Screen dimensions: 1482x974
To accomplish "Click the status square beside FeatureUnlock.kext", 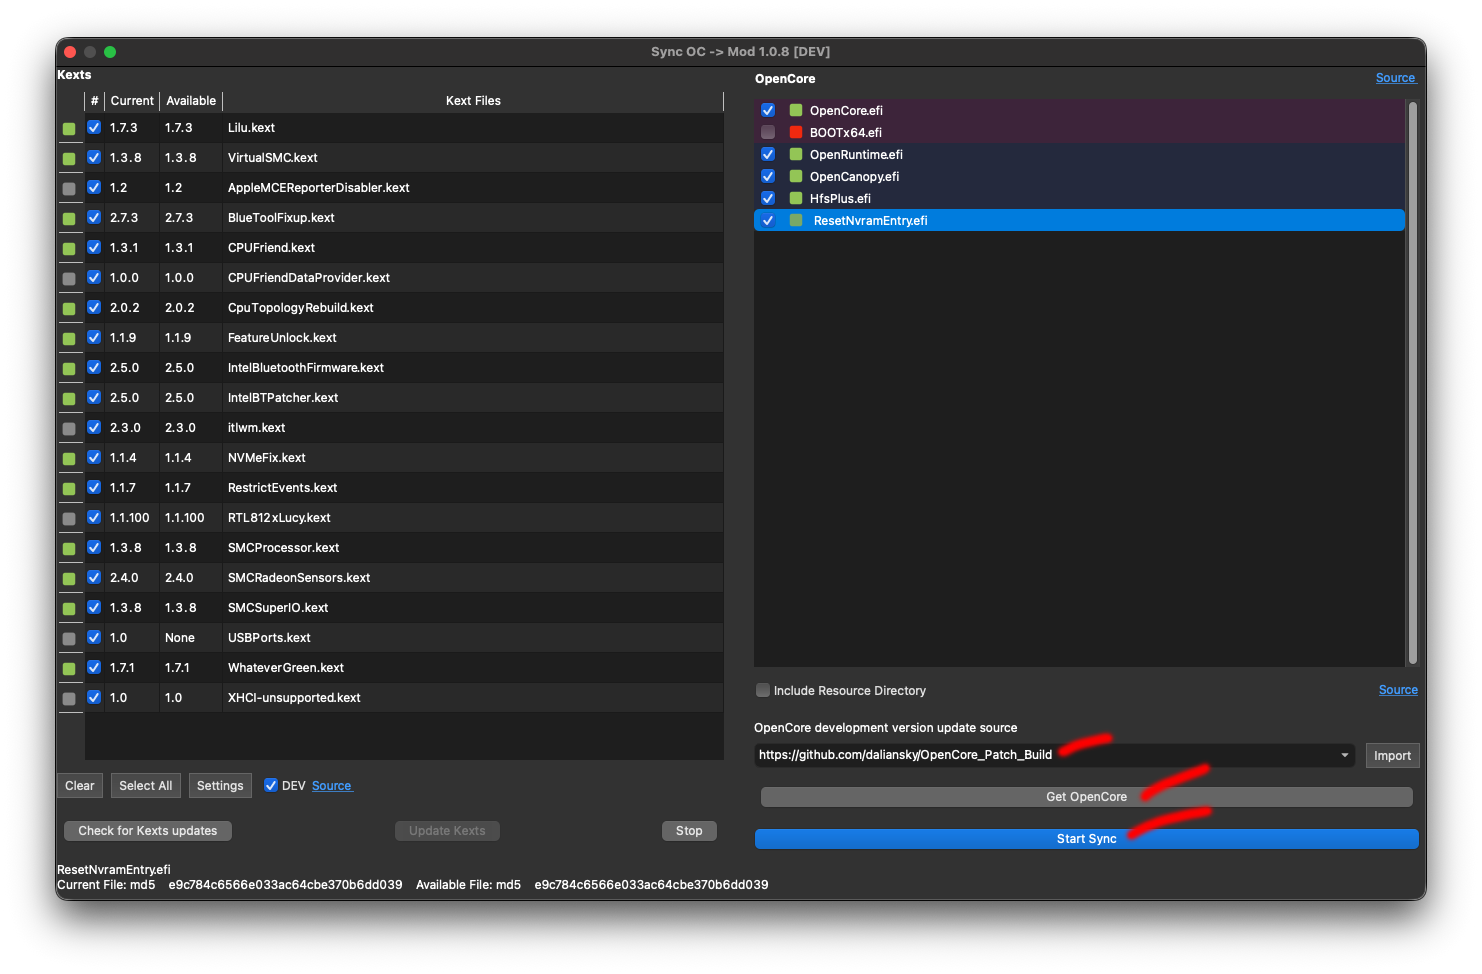I will tap(69, 339).
